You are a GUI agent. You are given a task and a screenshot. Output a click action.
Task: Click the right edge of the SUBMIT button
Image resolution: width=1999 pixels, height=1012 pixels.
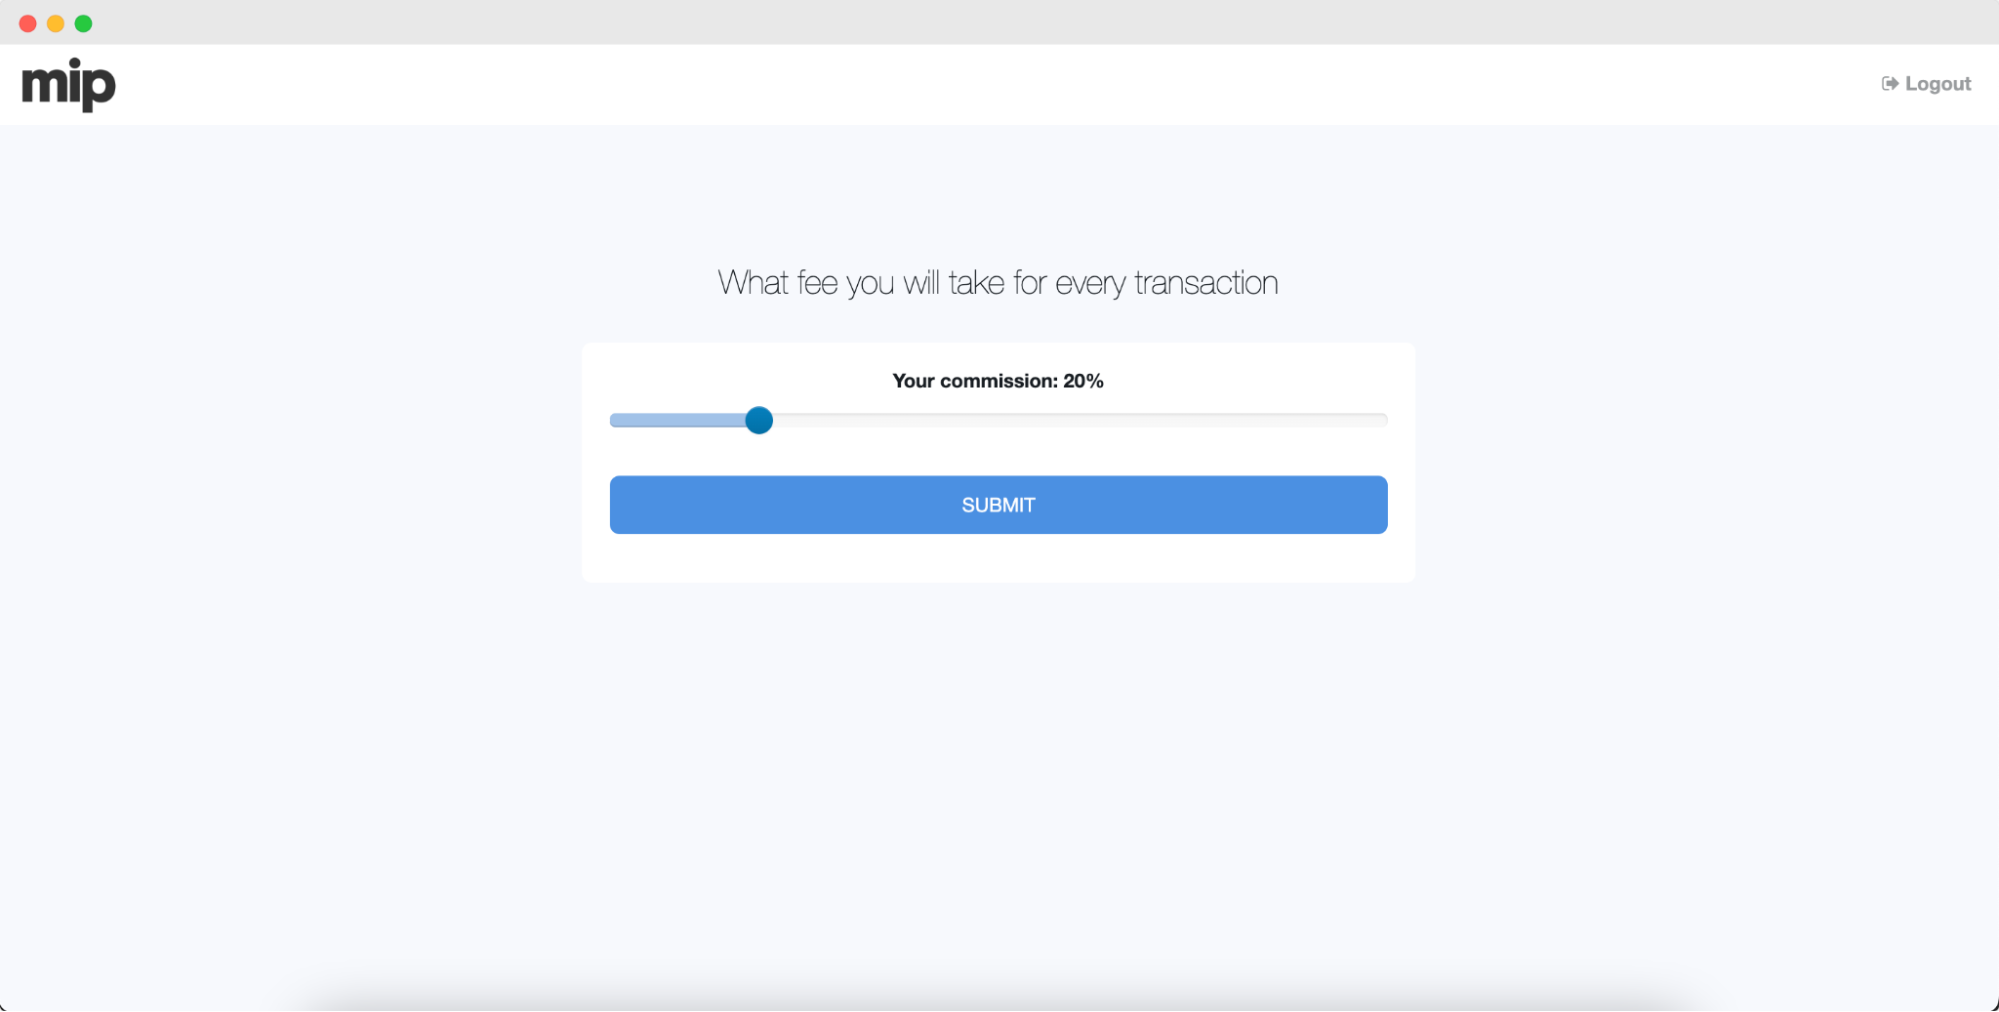pos(1381,505)
